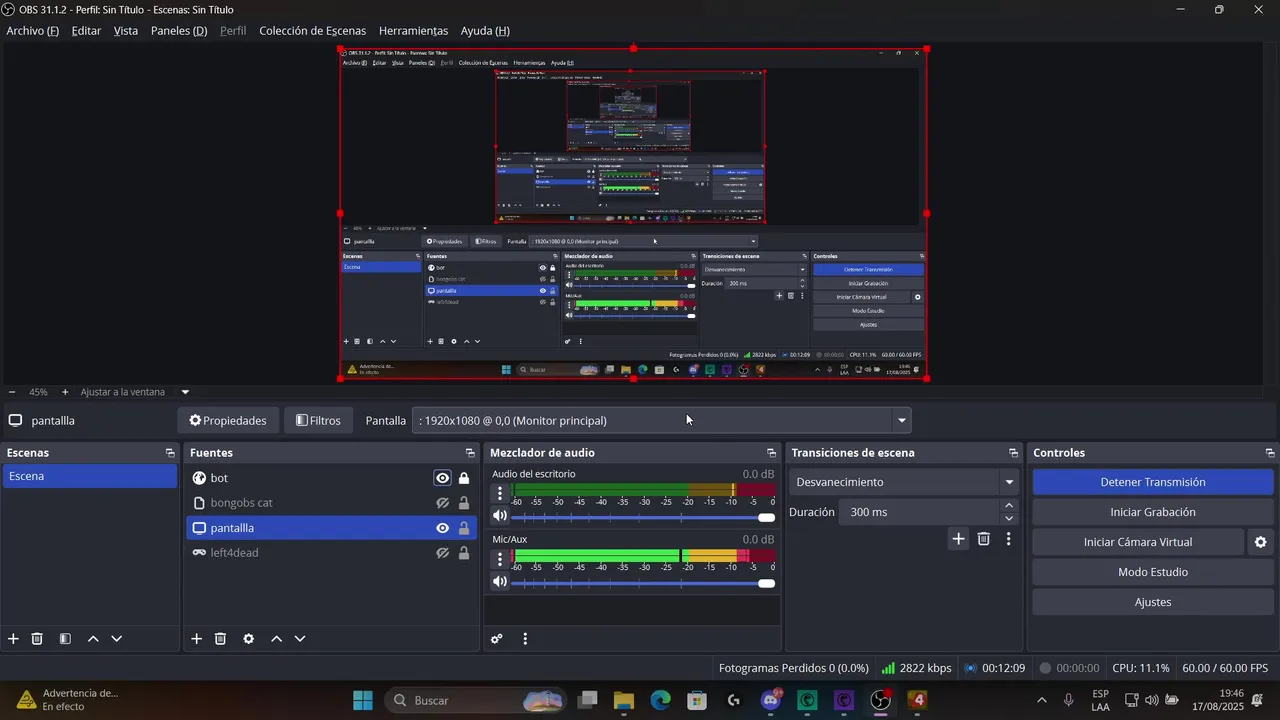Decrease Duración with down stepper arrow

[x=1009, y=518]
